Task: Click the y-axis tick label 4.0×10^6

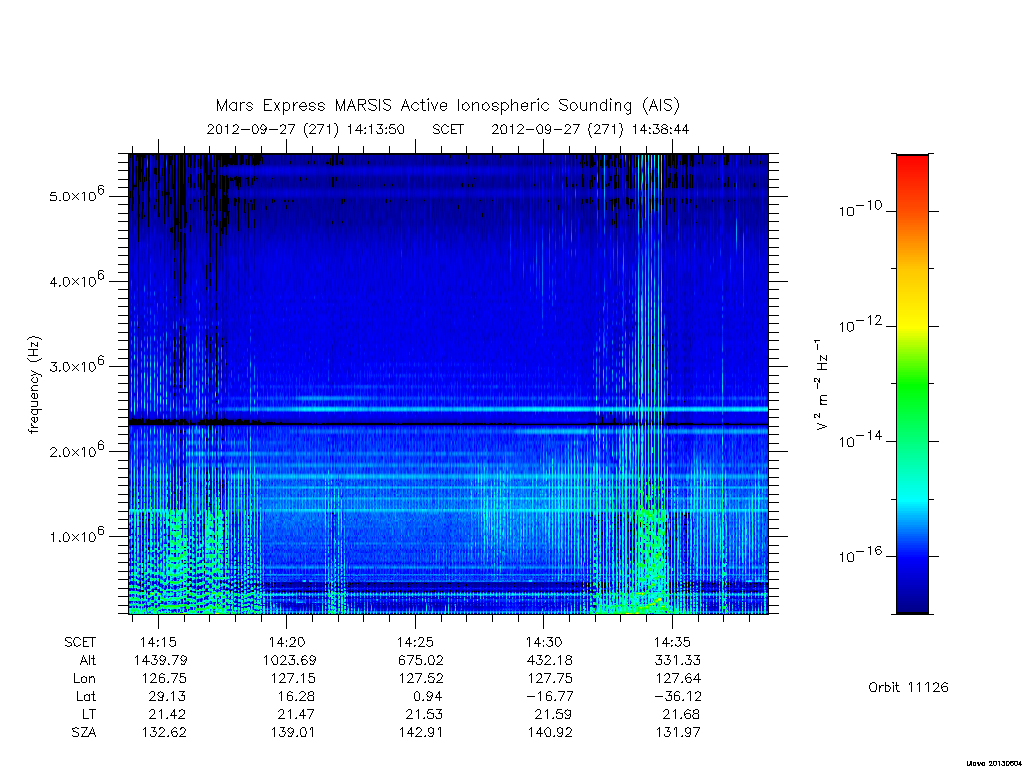Action: (76, 280)
